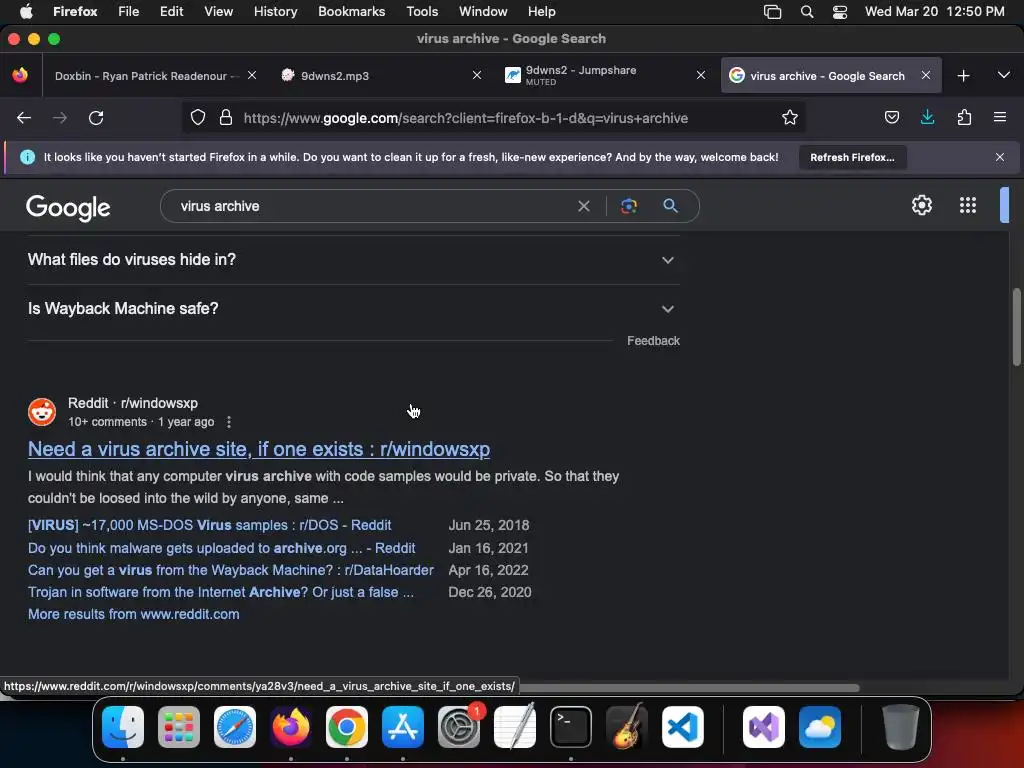1024x768 pixels.
Task: Open the ~17,000 MS-DOS Virus samples link
Action: point(210,525)
